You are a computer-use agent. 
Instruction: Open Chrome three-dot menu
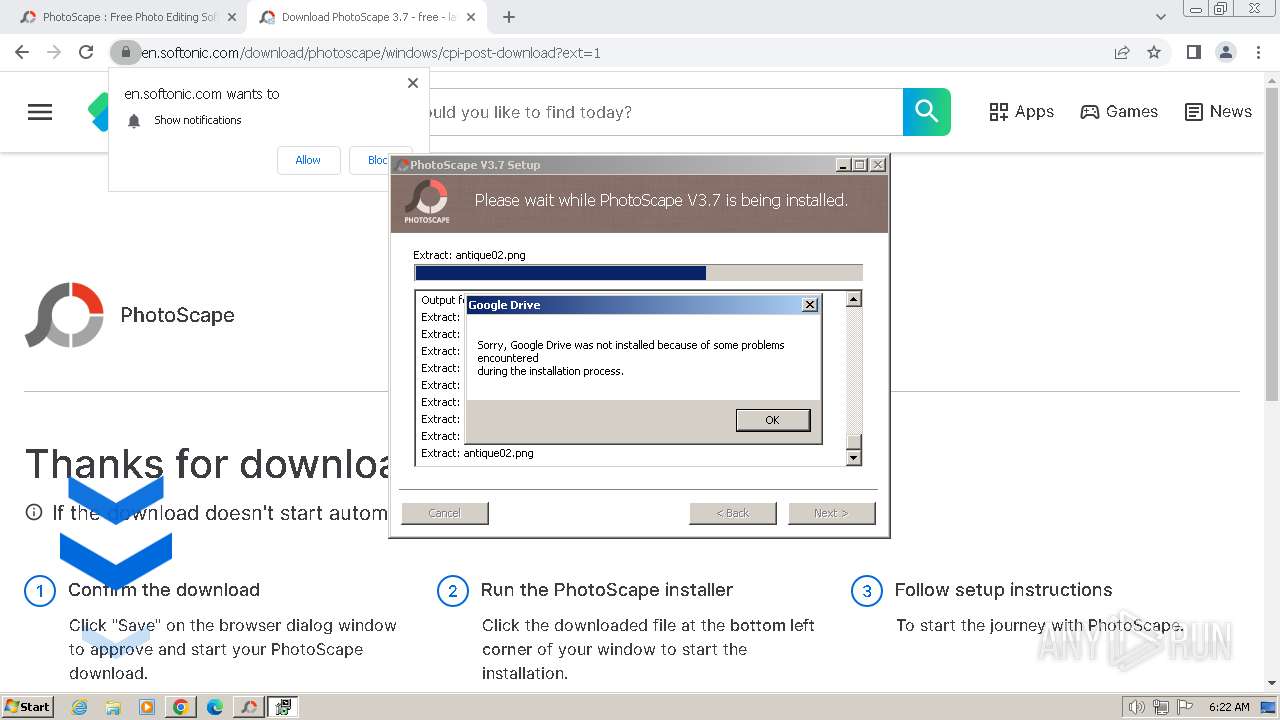1258,52
